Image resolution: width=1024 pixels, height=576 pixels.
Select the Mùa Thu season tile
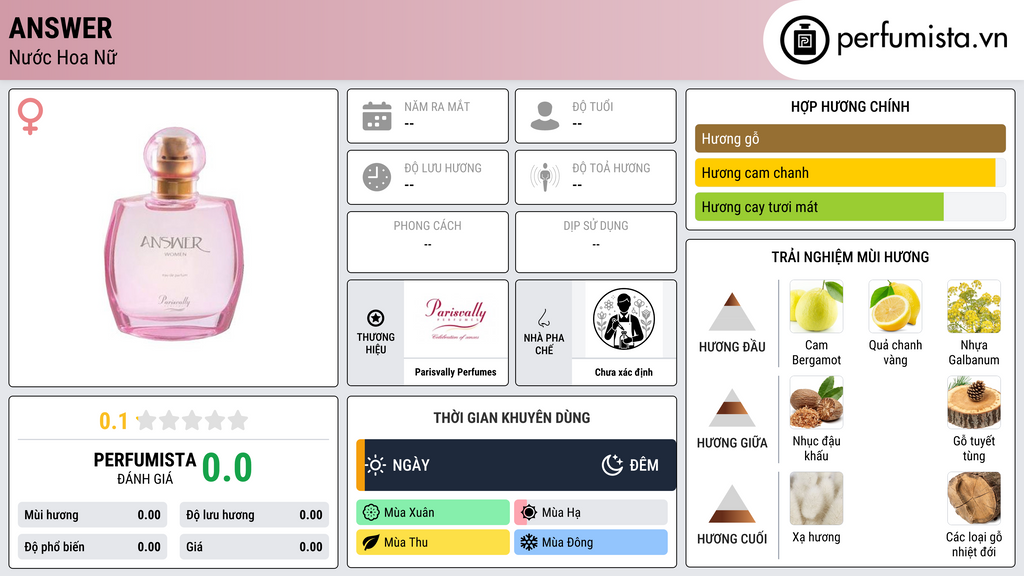click(x=433, y=543)
